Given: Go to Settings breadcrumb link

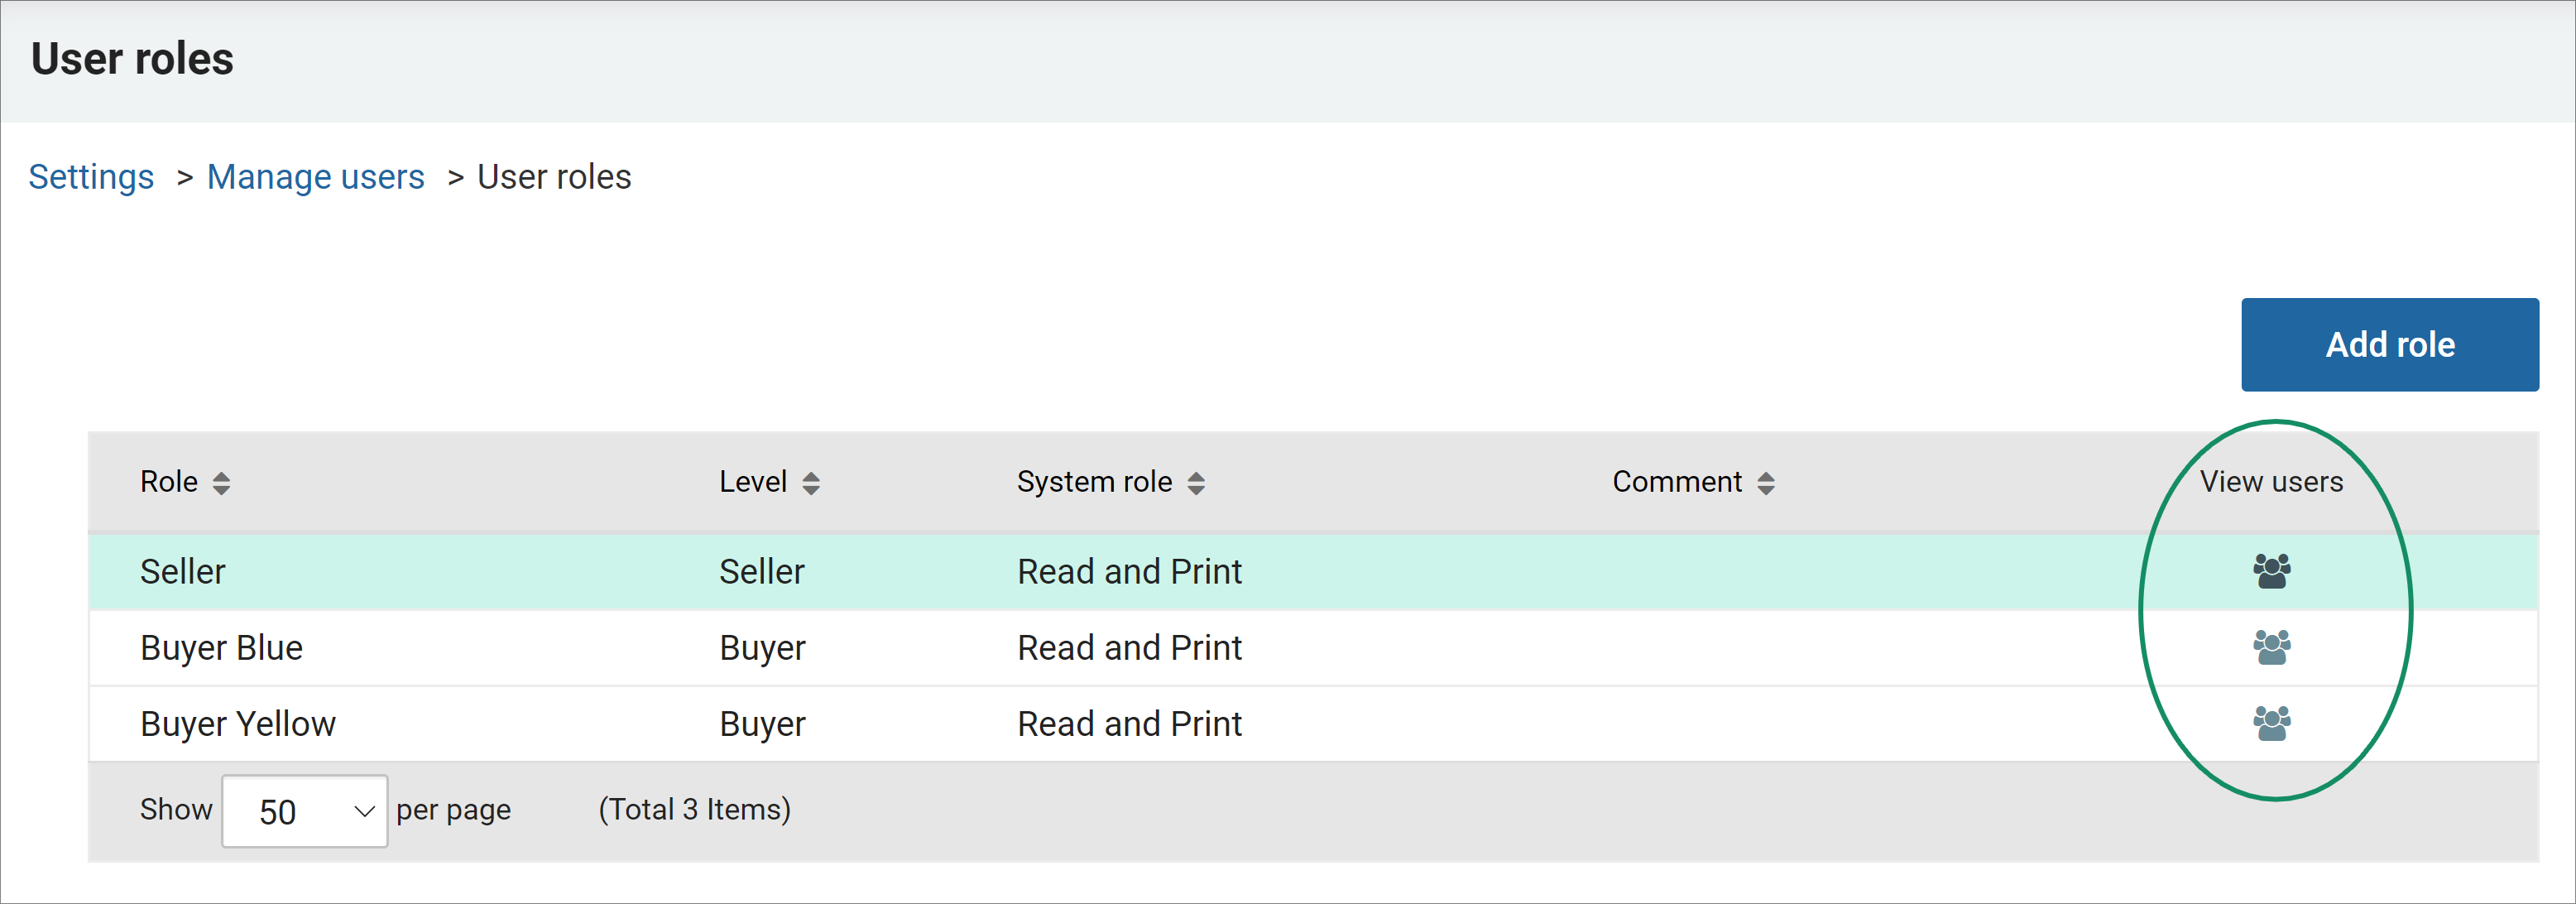Looking at the screenshot, I should coord(91,177).
